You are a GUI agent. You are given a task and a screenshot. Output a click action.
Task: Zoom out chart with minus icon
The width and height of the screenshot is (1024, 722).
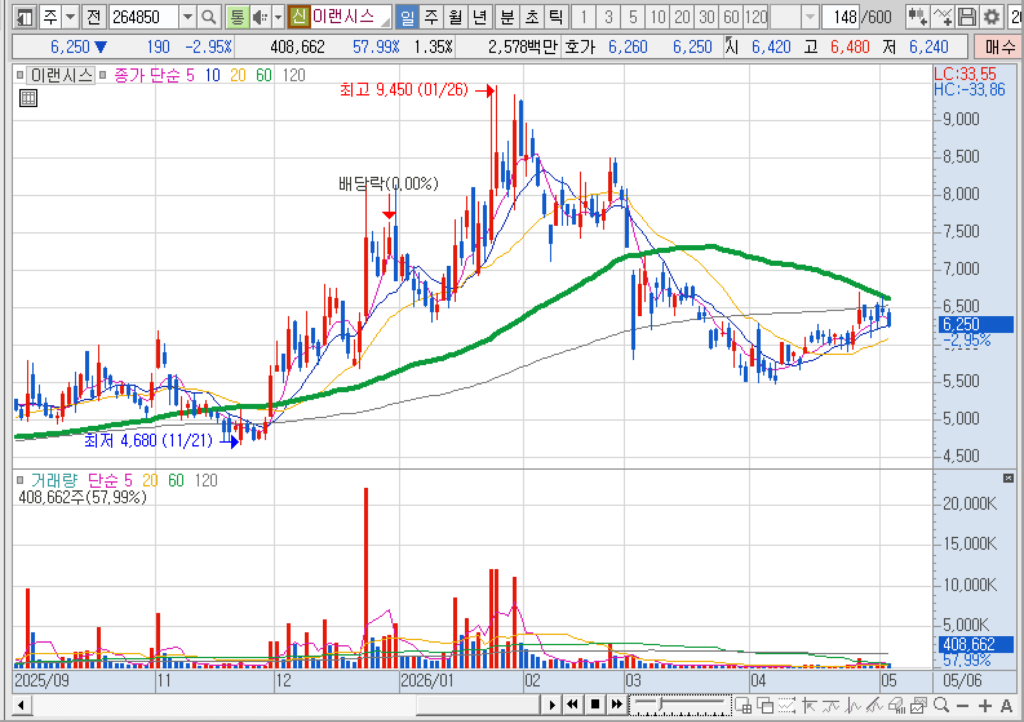click(x=962, y=705)
